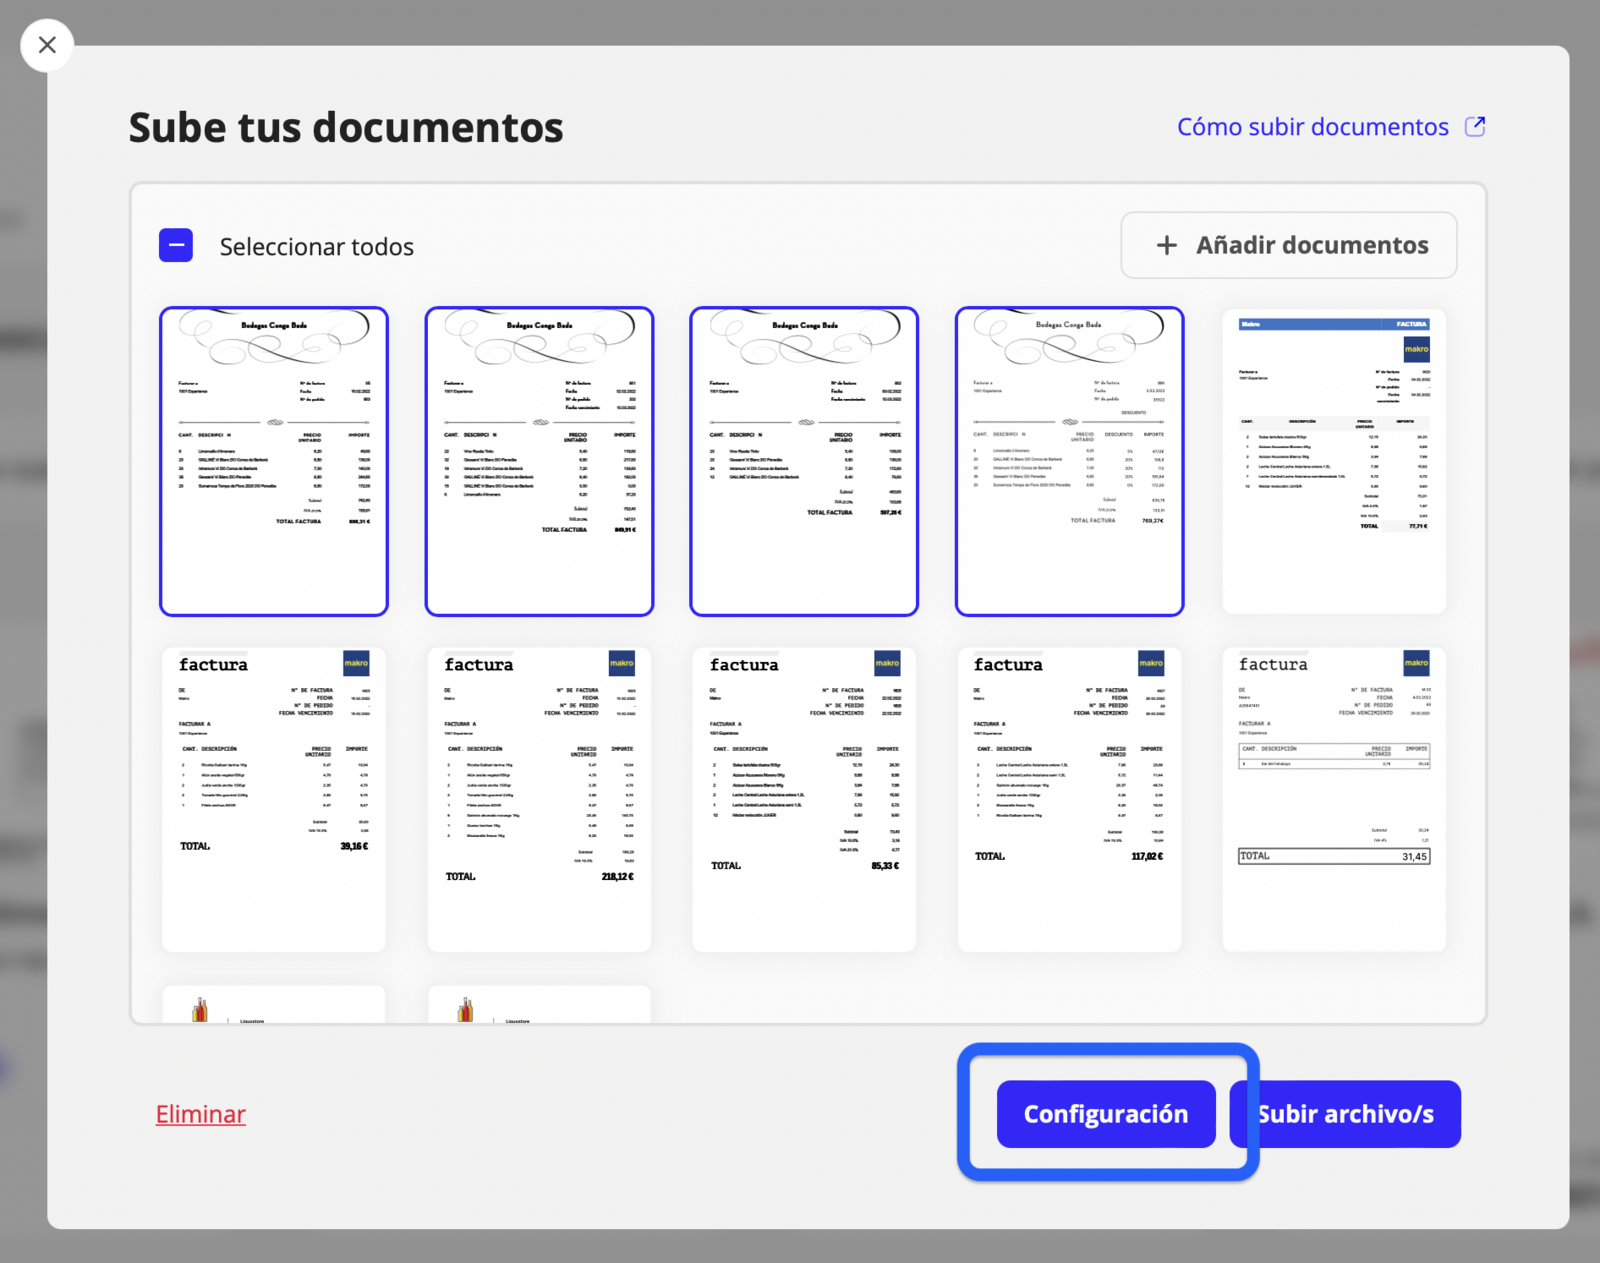
Task: Open the Cómo subir documentos help link
Action: tap(1312, 127)
